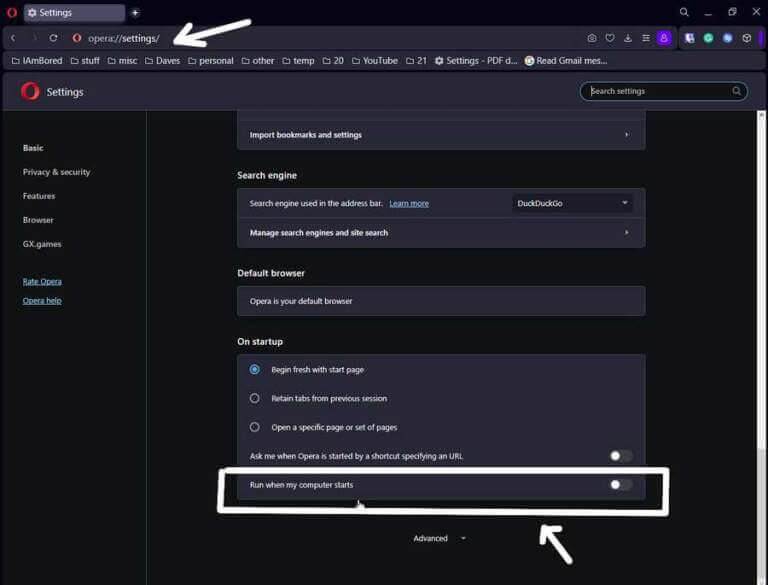Add page to bookmarks with heart icon
Image resolution: width=768 pixels, height=585 pixels.
point(610,38)
